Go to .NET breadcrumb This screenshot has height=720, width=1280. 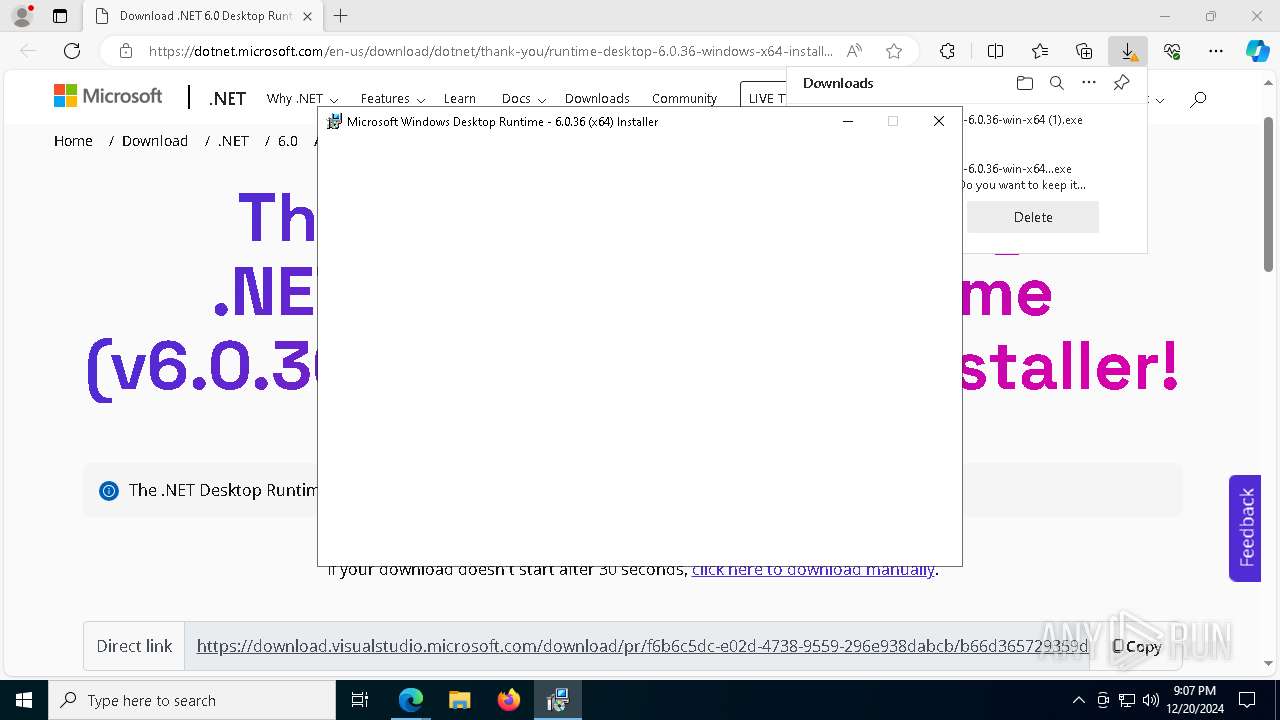234,141
